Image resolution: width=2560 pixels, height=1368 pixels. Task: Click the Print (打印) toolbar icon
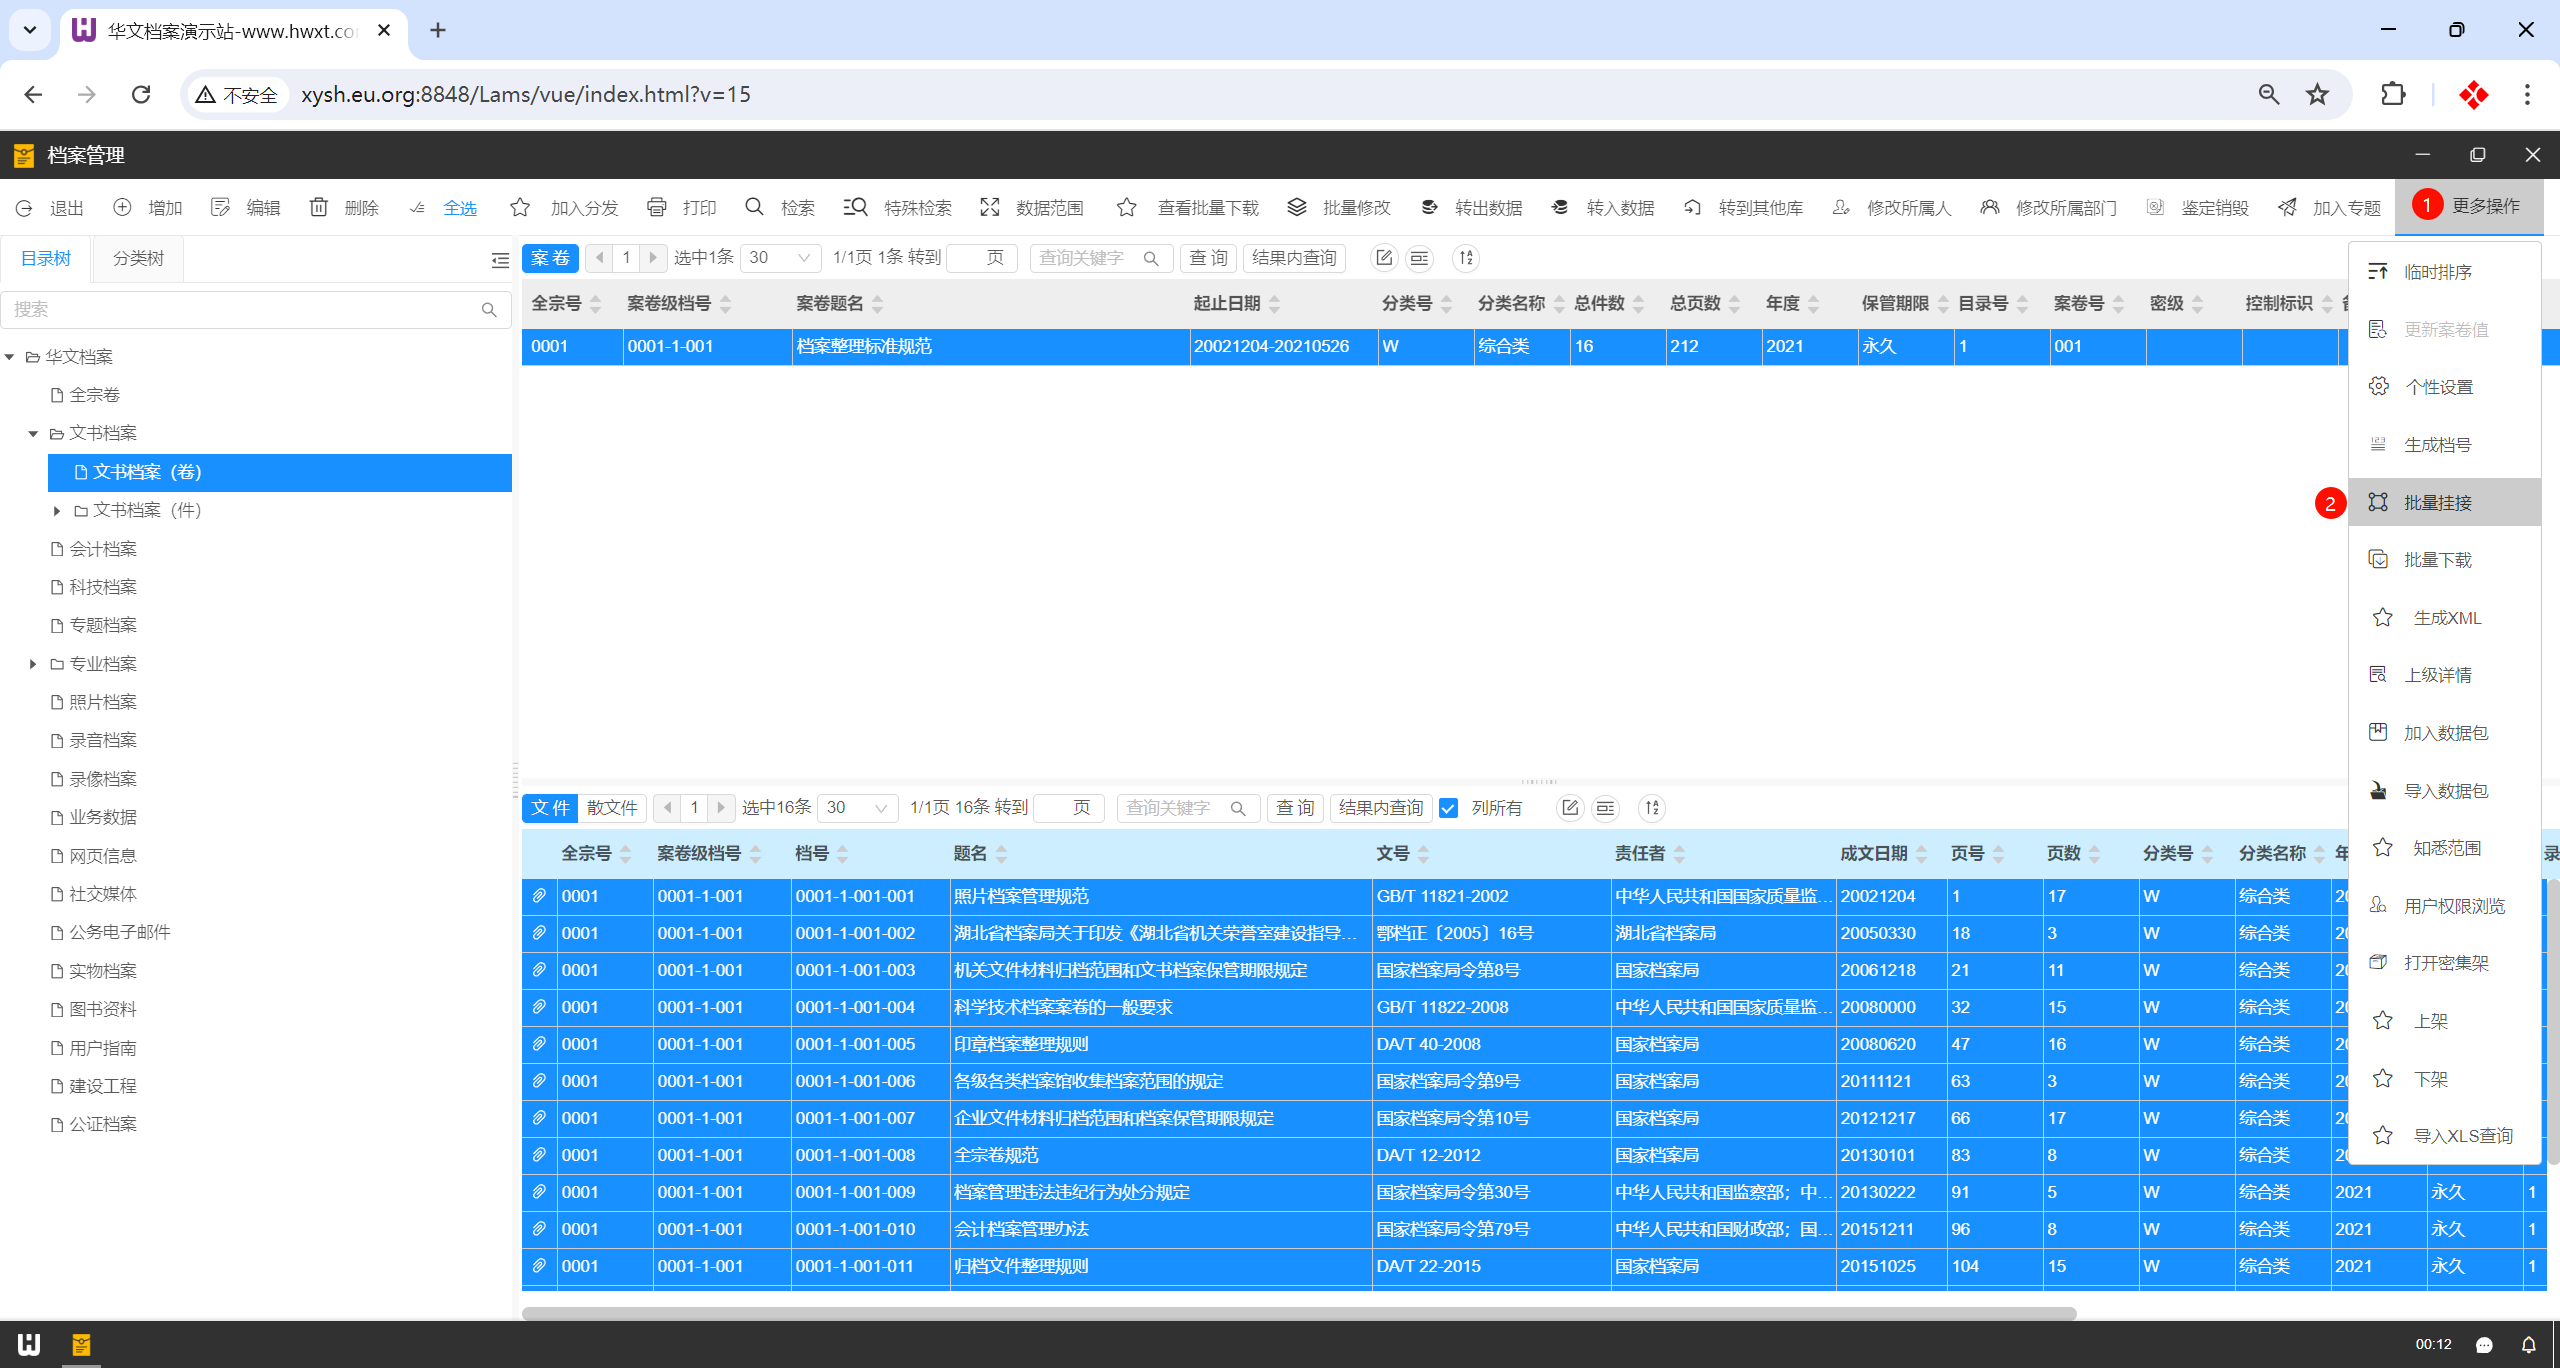click(x=656, y=207)
